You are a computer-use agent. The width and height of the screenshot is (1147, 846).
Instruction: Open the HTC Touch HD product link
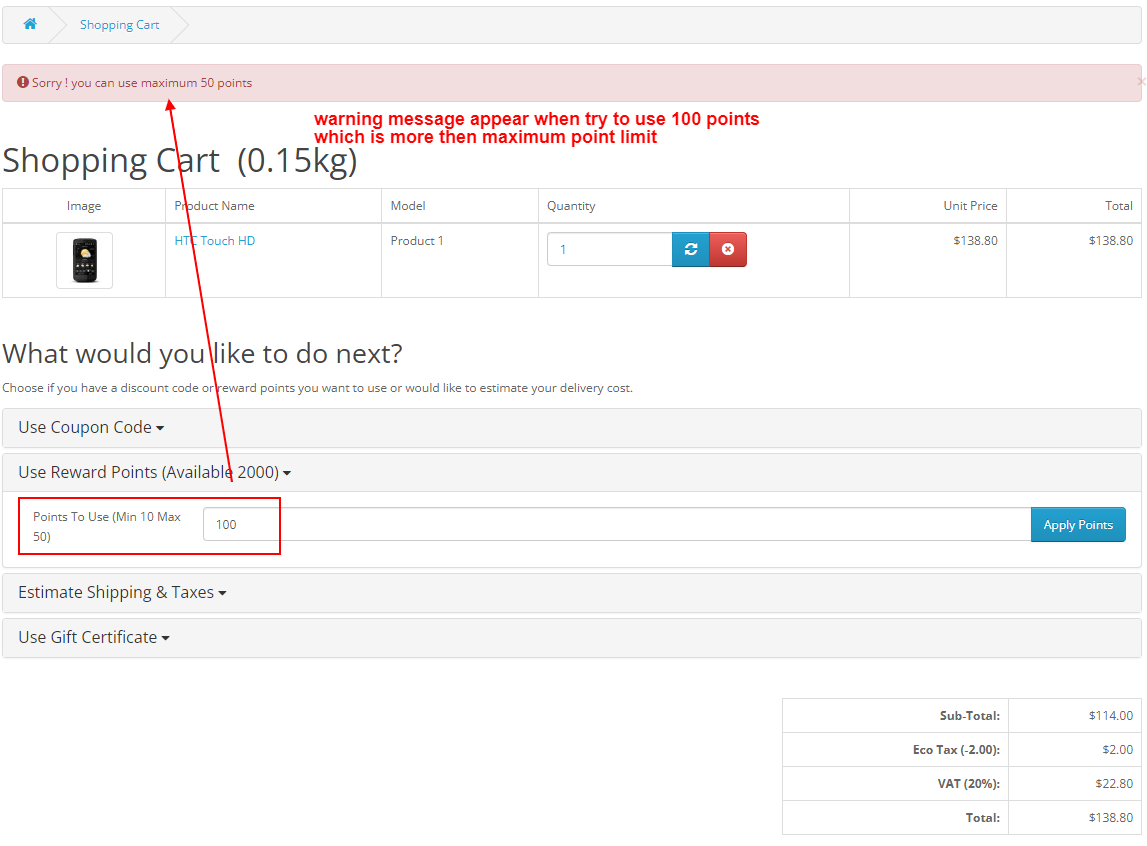click(214, 241)
